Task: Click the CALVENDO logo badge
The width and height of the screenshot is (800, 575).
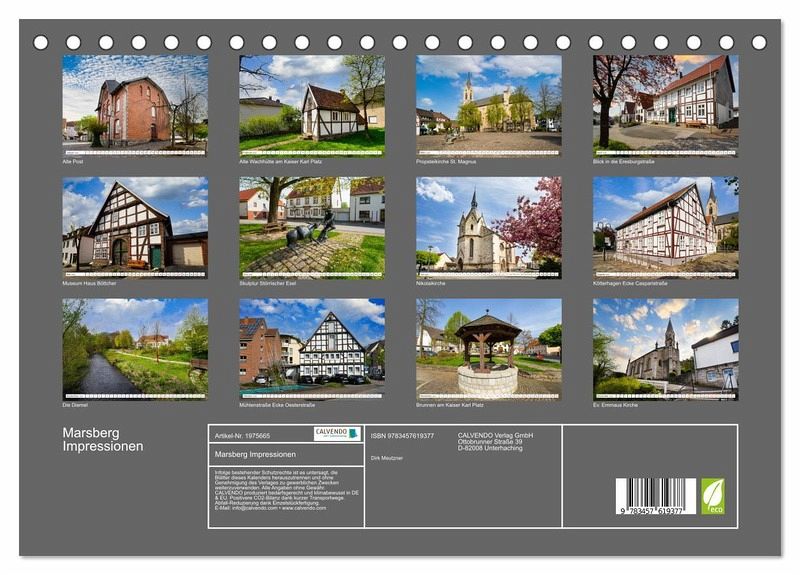Action: 336,434
